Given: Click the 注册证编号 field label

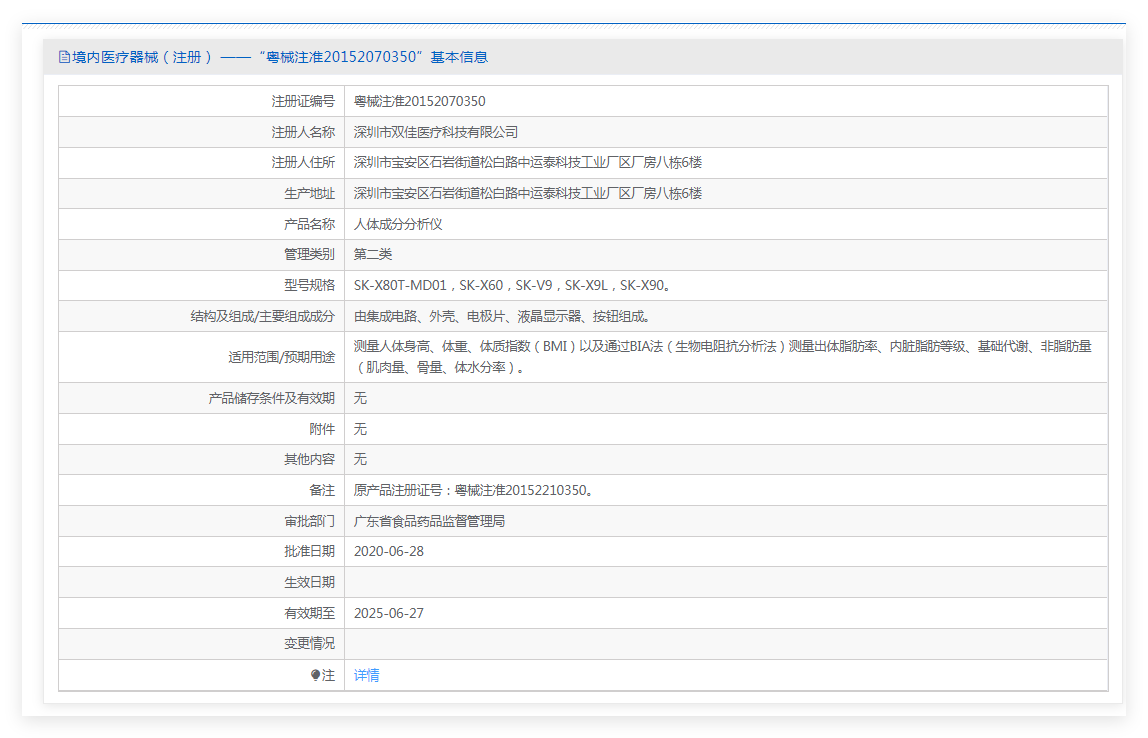Looking at the screenshot, I should point(303,101).
